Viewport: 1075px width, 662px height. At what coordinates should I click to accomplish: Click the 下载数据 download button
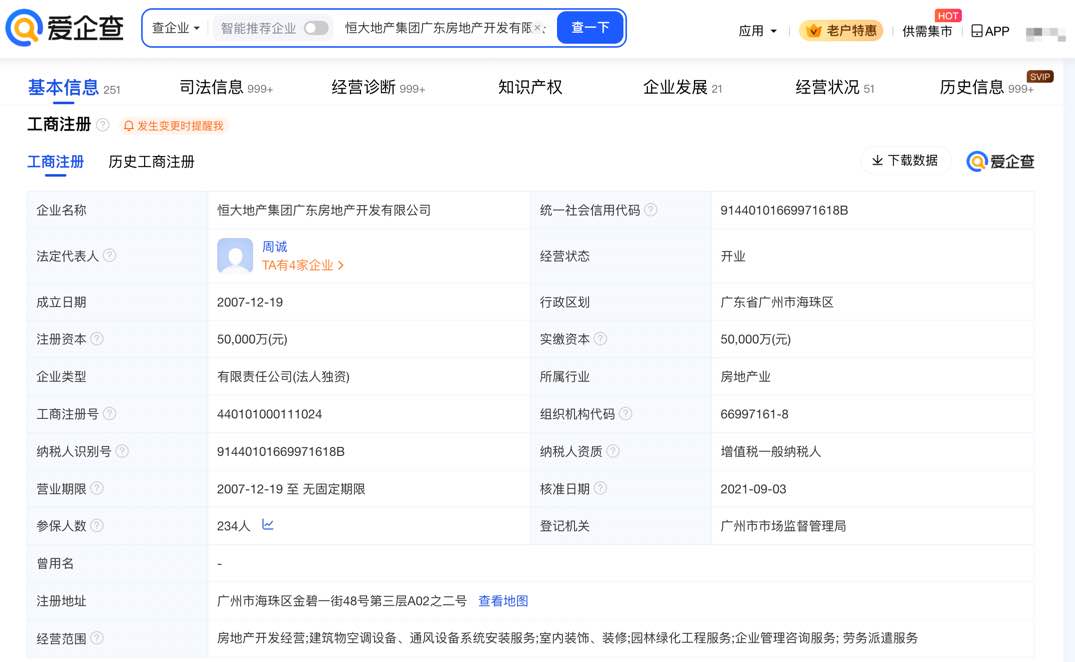(x=905, y=160)
